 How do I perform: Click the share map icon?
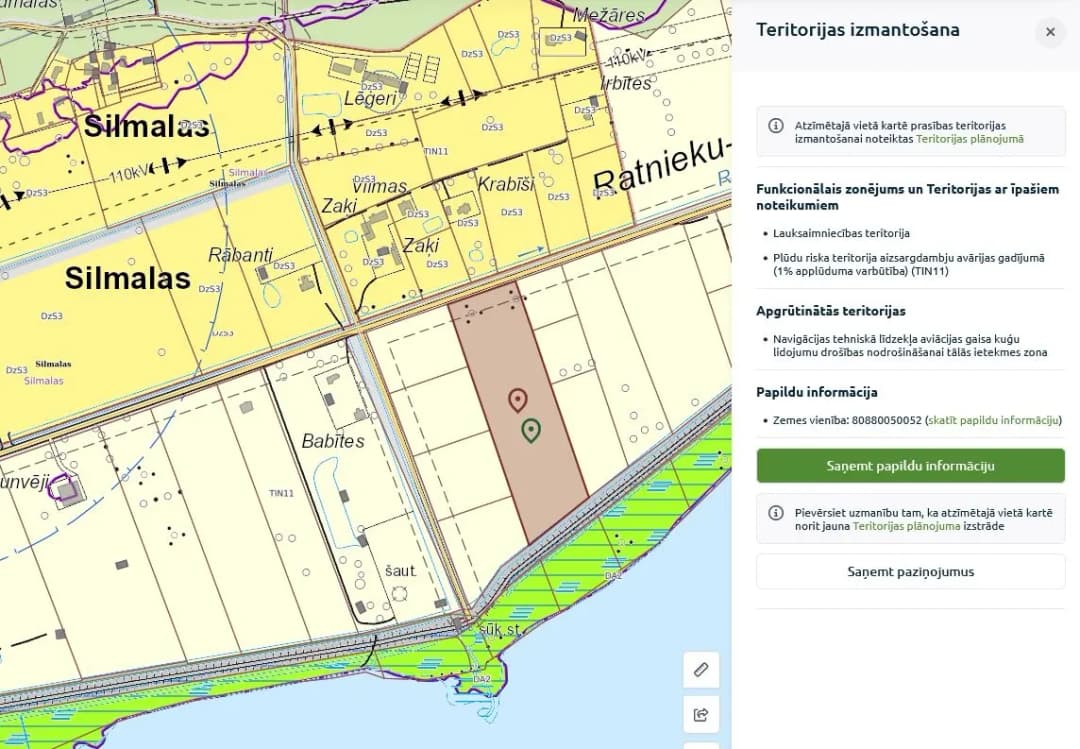[x=700, y=714]
